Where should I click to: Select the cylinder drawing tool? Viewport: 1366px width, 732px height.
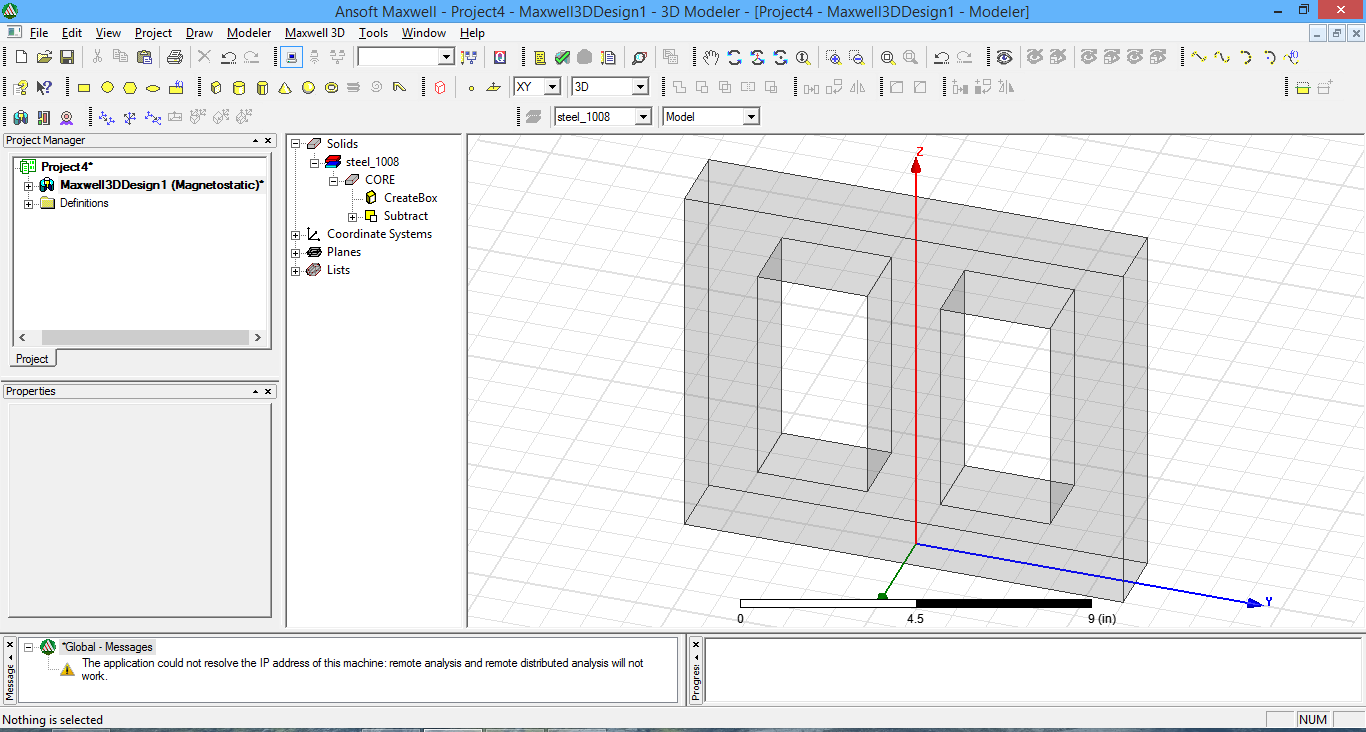coord(239,86)
